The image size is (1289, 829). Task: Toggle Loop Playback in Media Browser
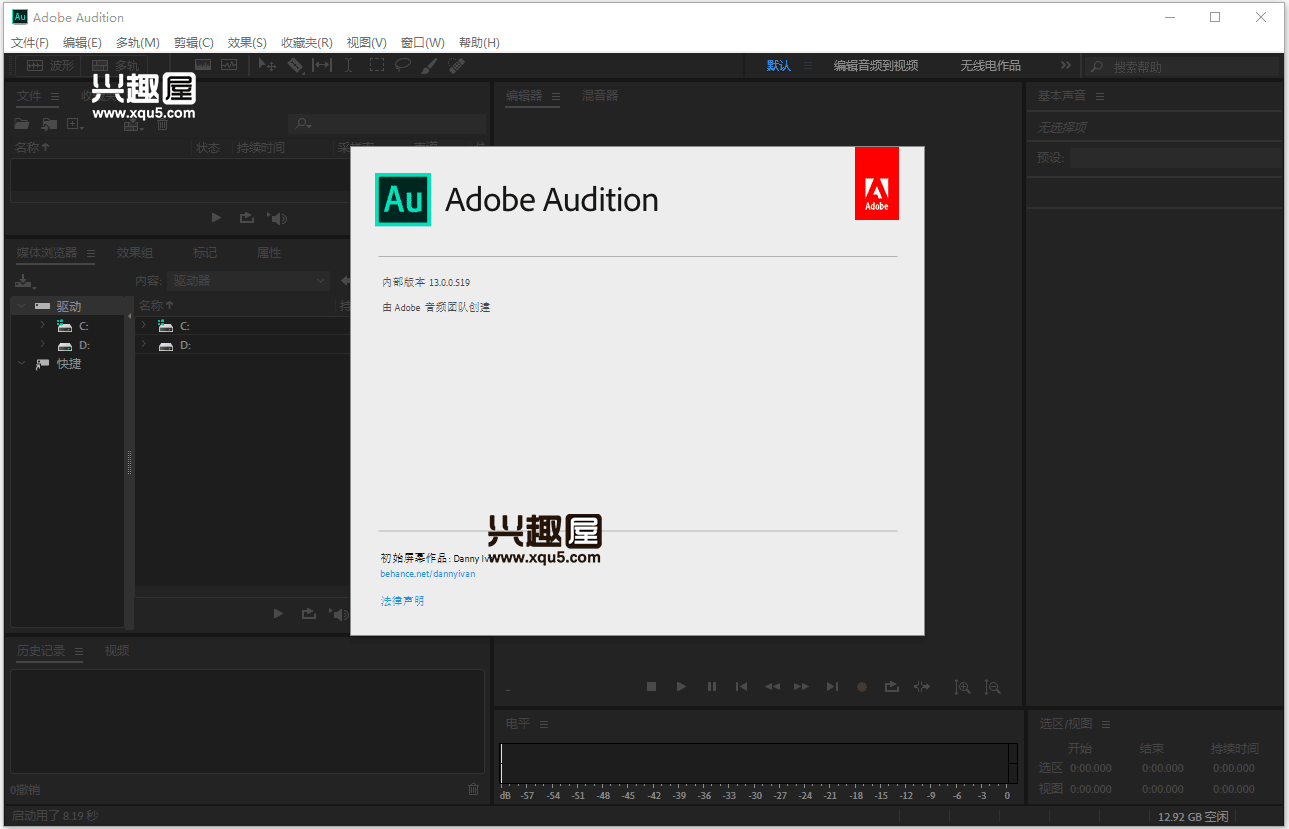click(x=309, y=613)
